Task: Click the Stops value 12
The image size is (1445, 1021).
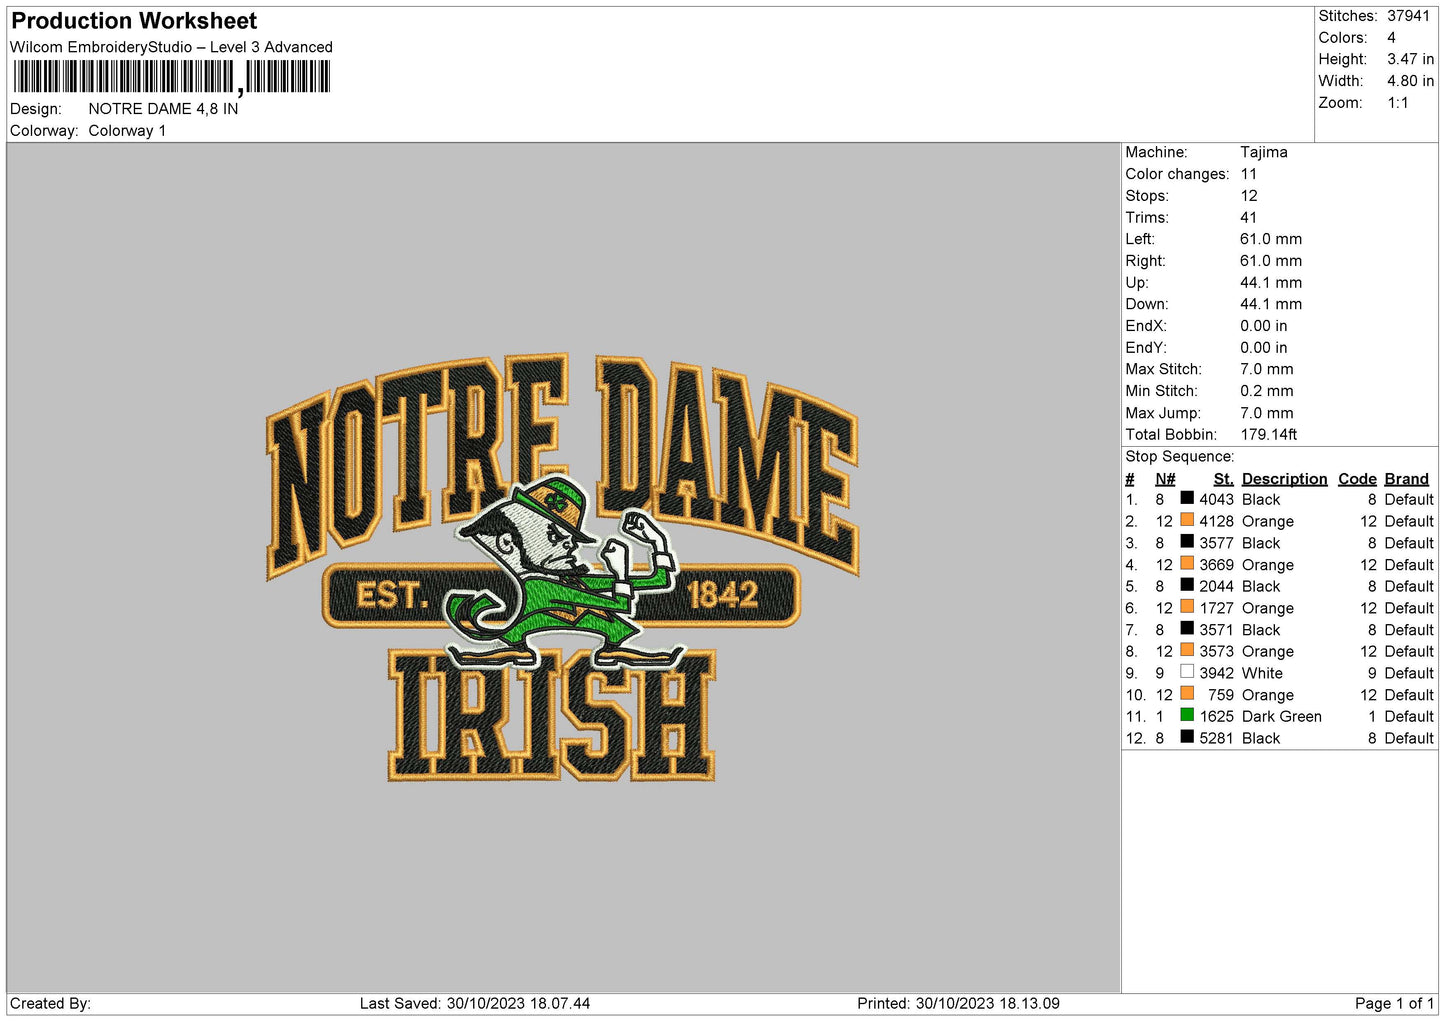Action: [1249, 196]
